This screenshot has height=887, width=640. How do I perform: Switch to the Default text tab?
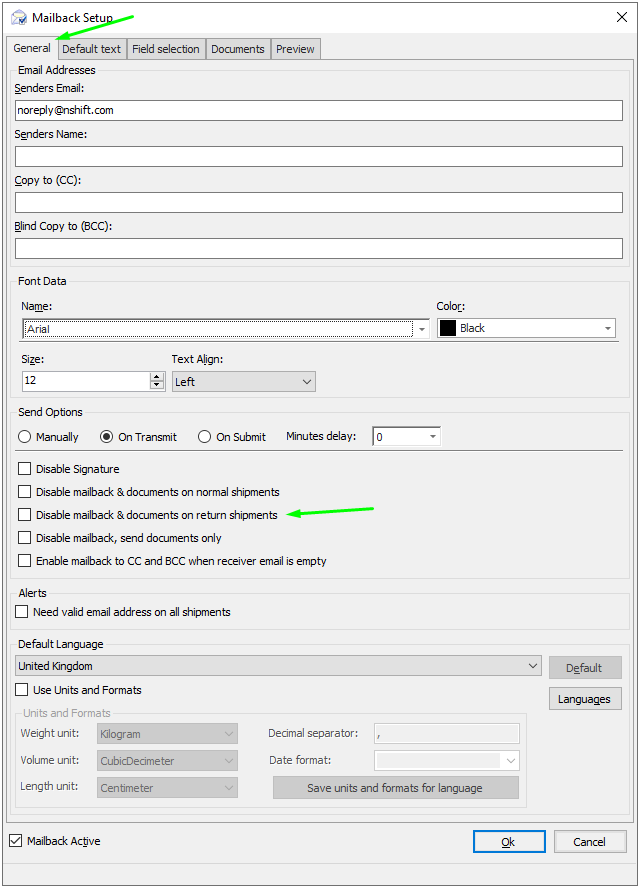(91, 49)
